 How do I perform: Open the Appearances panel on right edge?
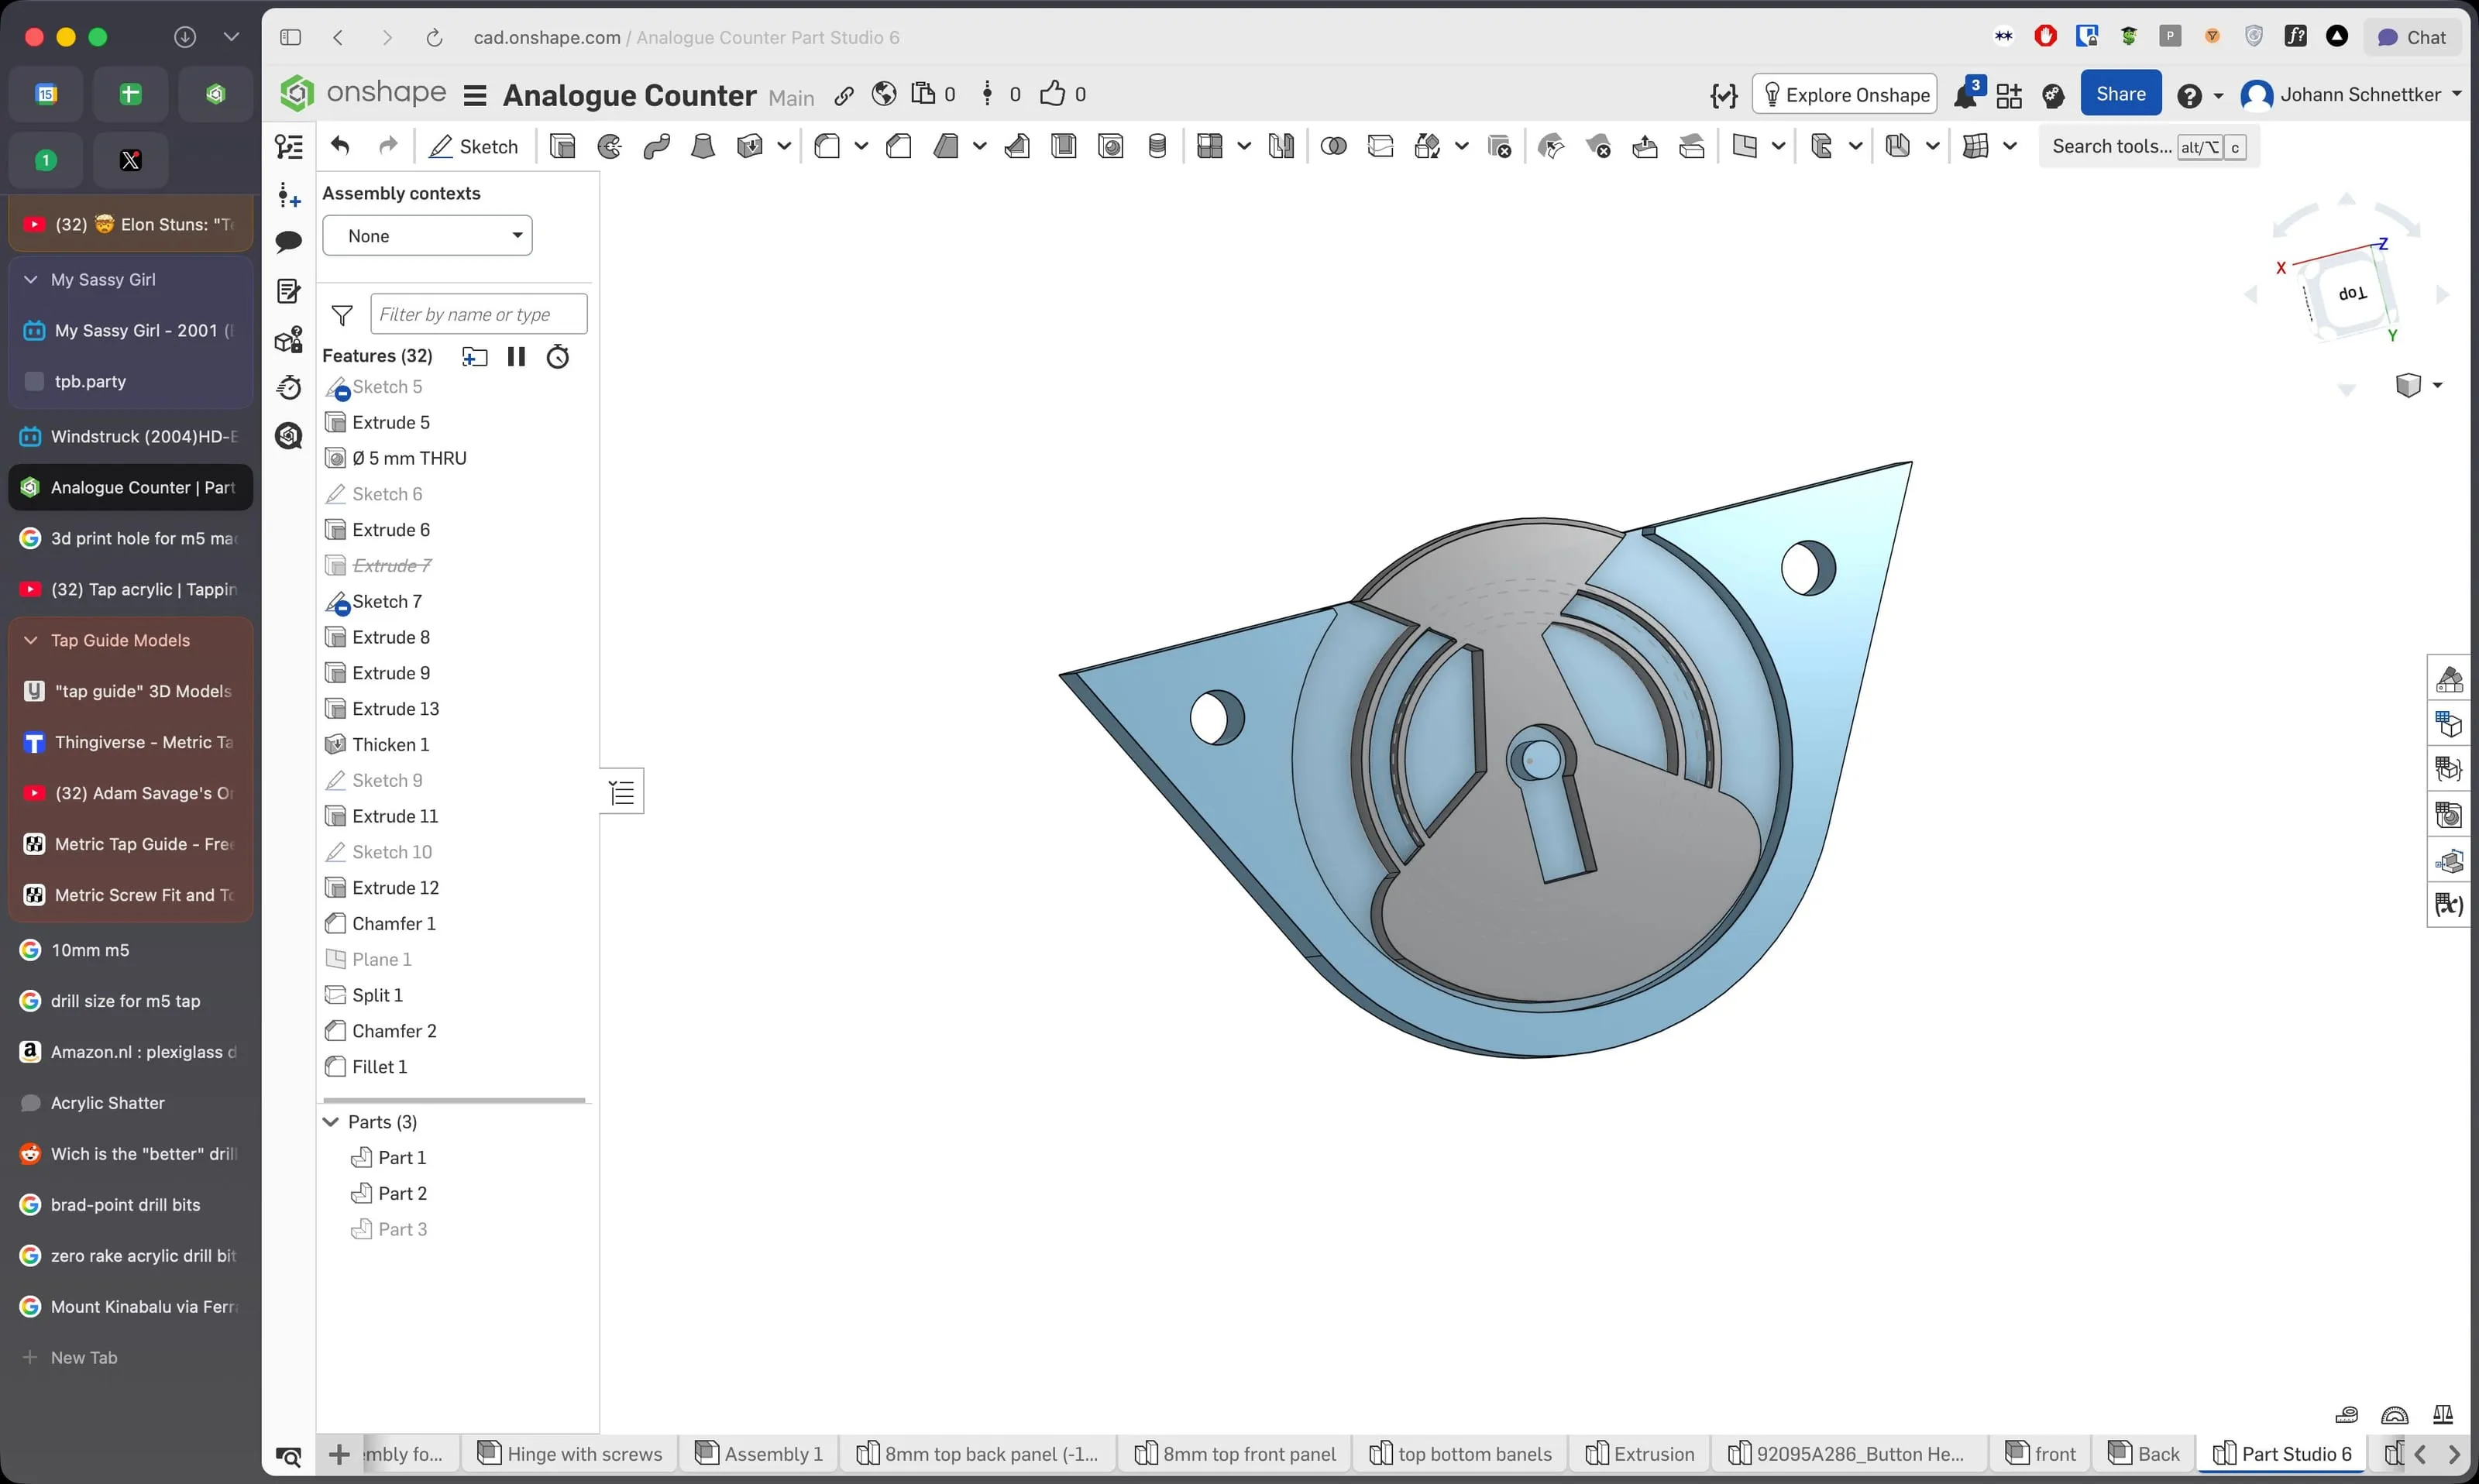coord(2449,680)
